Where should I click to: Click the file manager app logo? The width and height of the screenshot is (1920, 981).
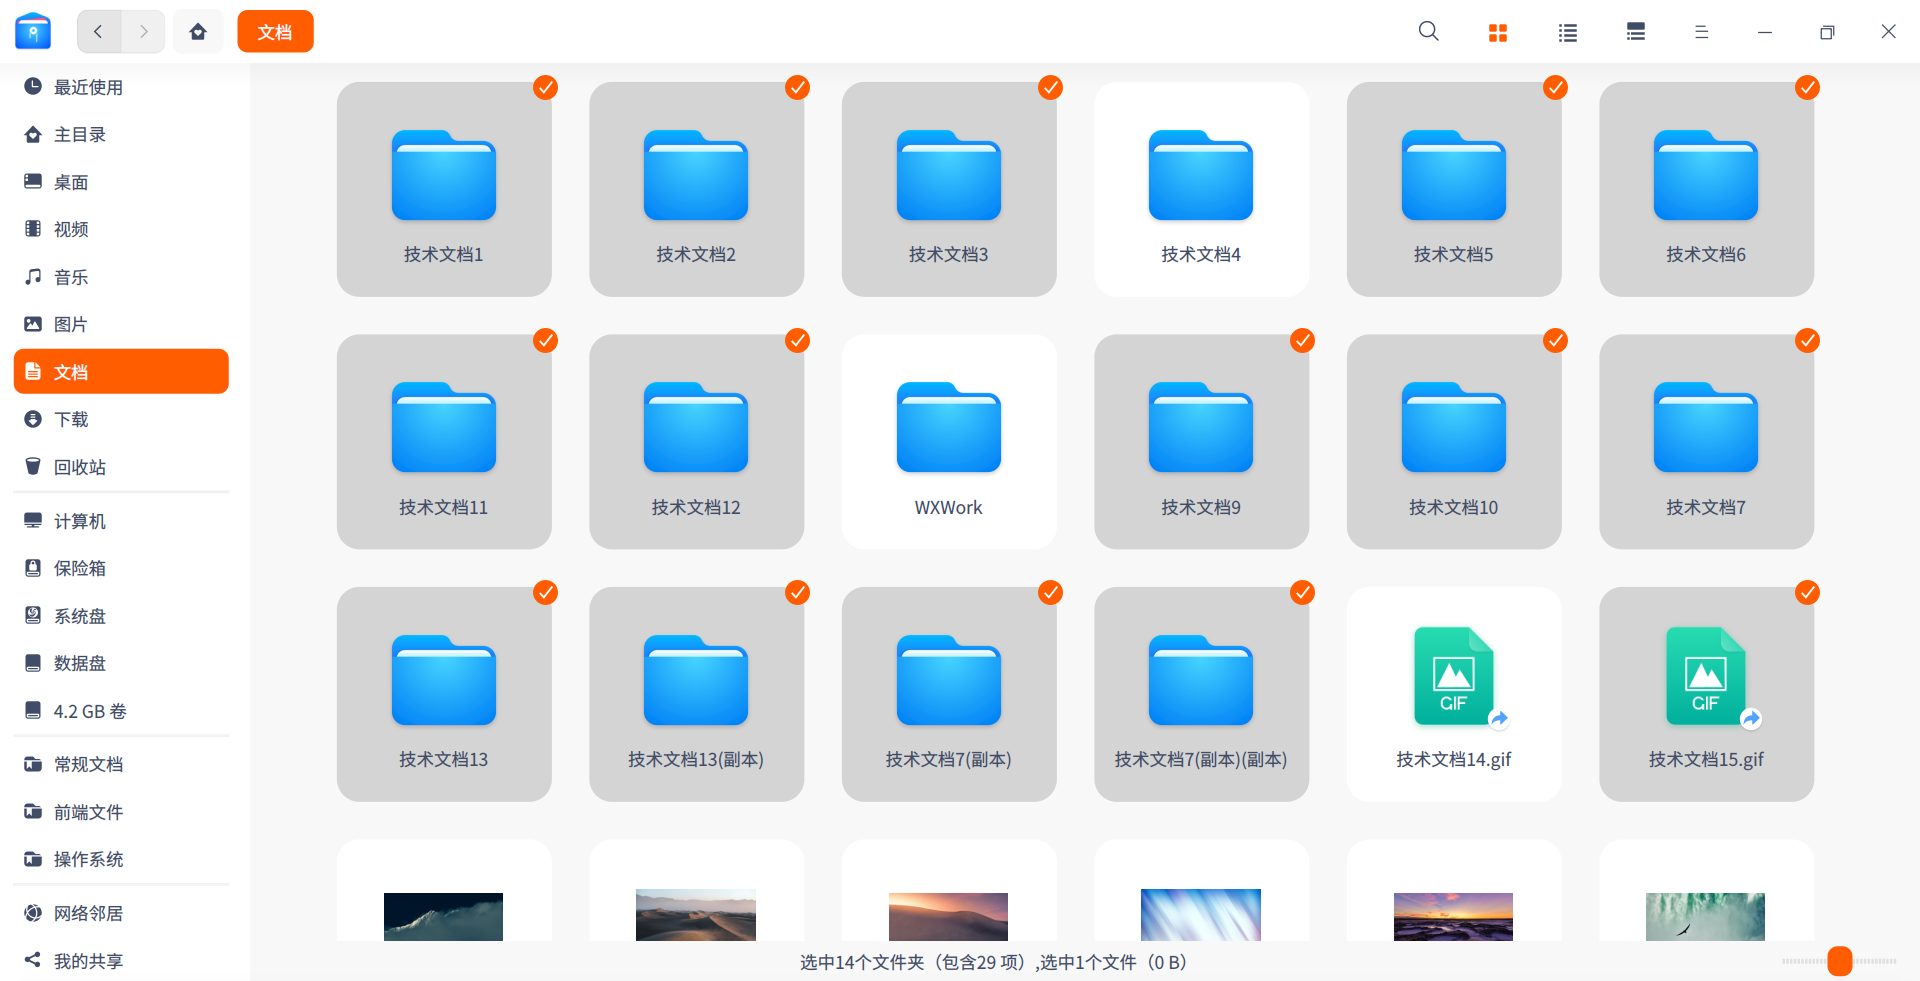point(33,32)
